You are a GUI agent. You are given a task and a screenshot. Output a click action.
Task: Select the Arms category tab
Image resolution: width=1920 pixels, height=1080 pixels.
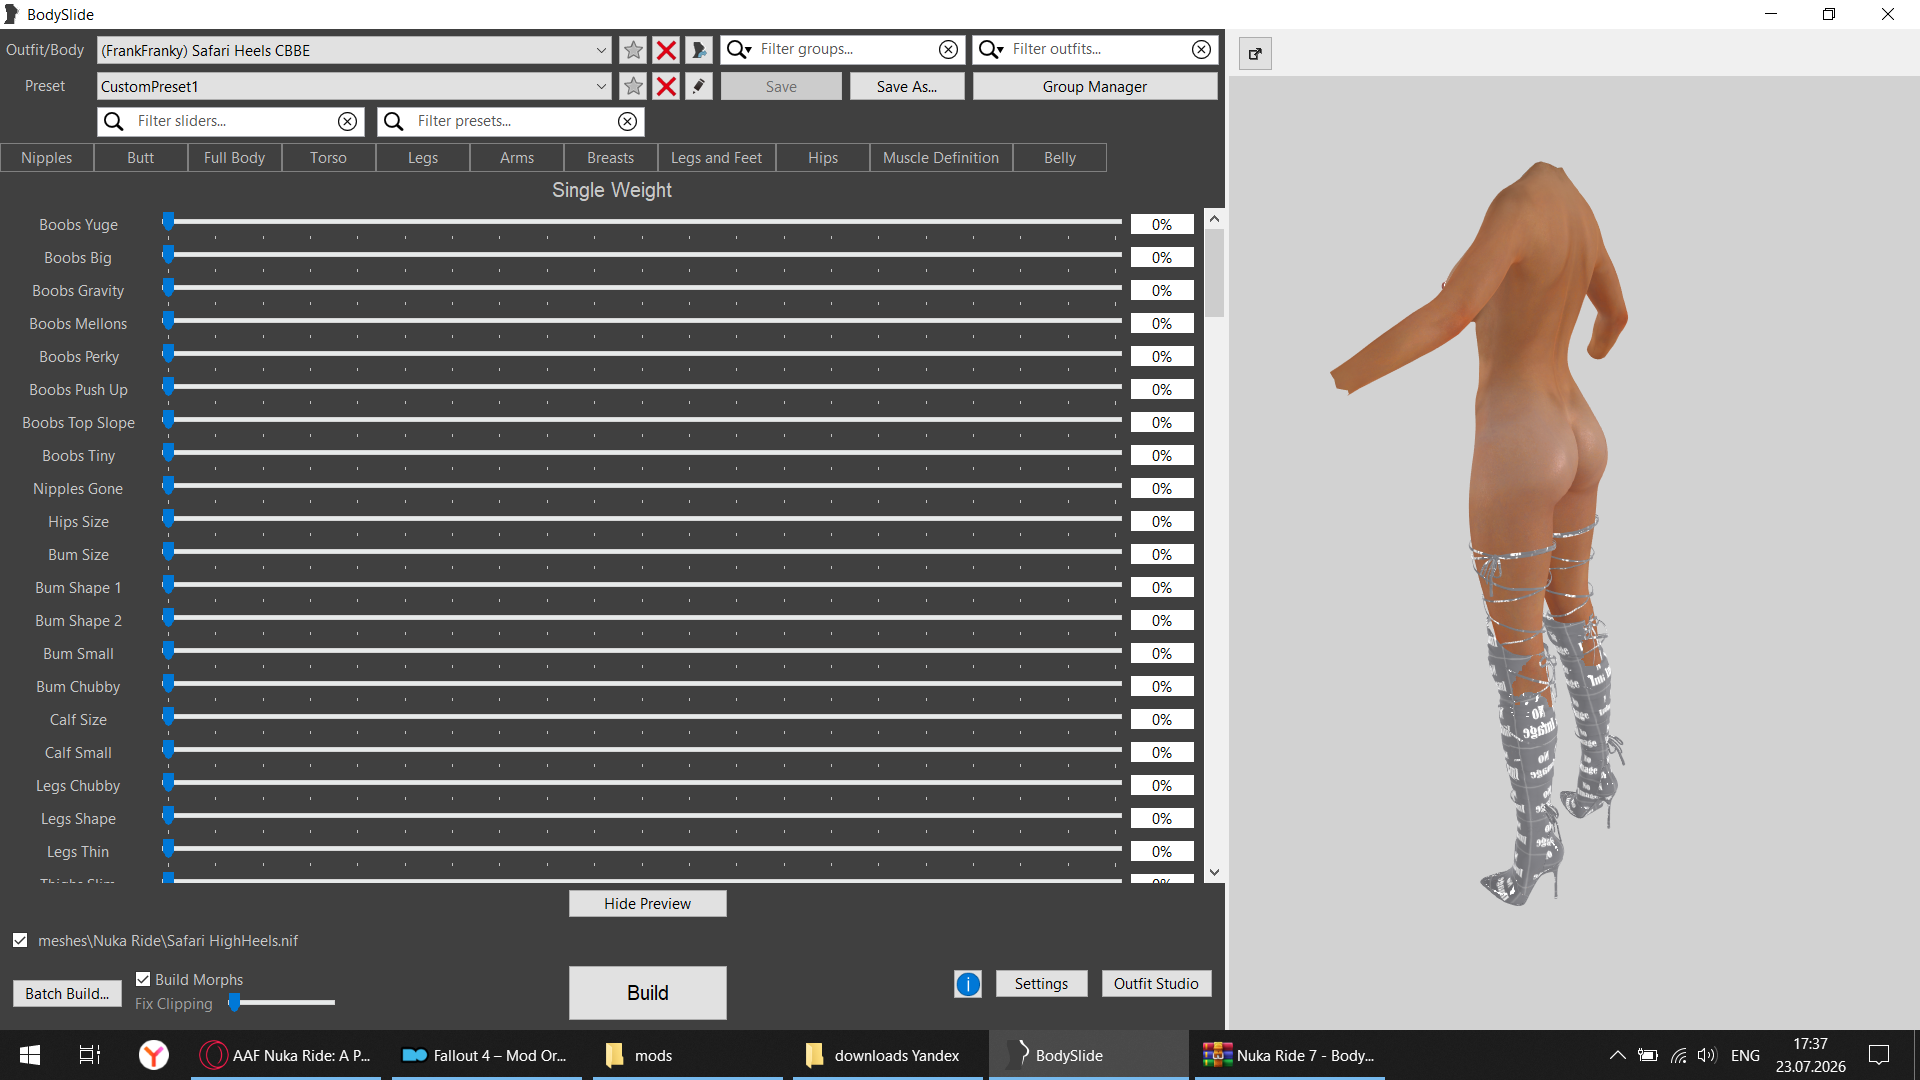[x=517, y=158]
